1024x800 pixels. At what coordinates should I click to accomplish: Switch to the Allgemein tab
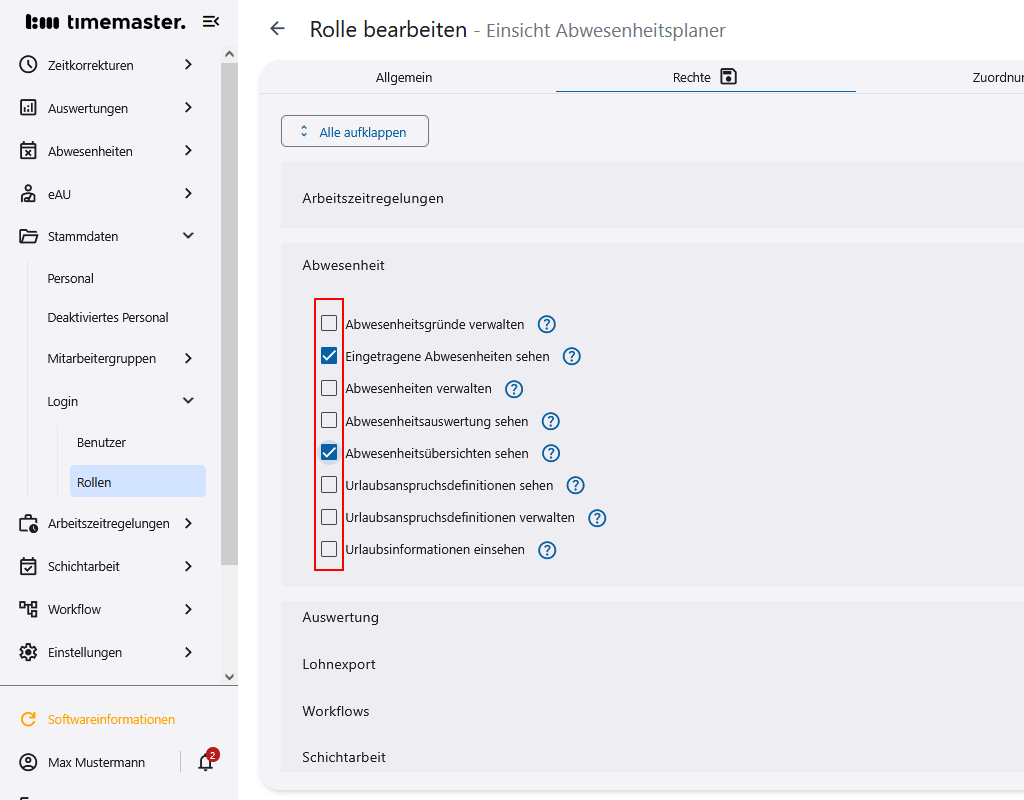click(404, 78)
